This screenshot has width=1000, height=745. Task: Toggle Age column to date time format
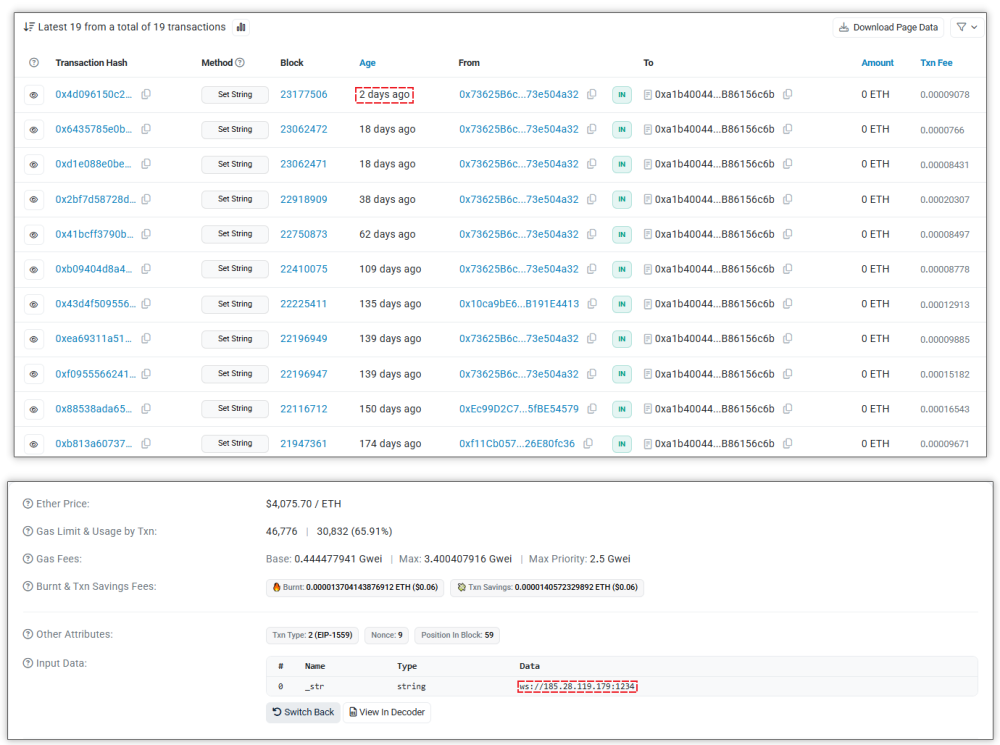(367, 63)
